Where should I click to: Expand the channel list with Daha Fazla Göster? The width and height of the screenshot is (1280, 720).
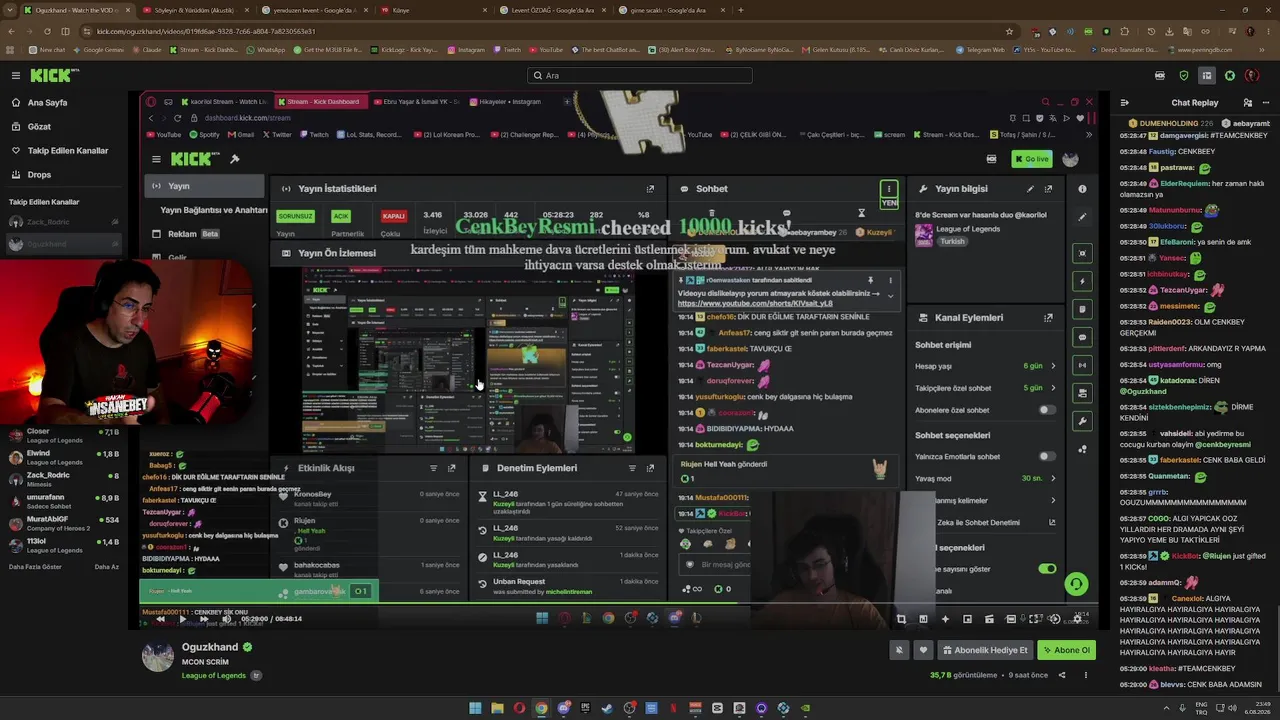35,567
